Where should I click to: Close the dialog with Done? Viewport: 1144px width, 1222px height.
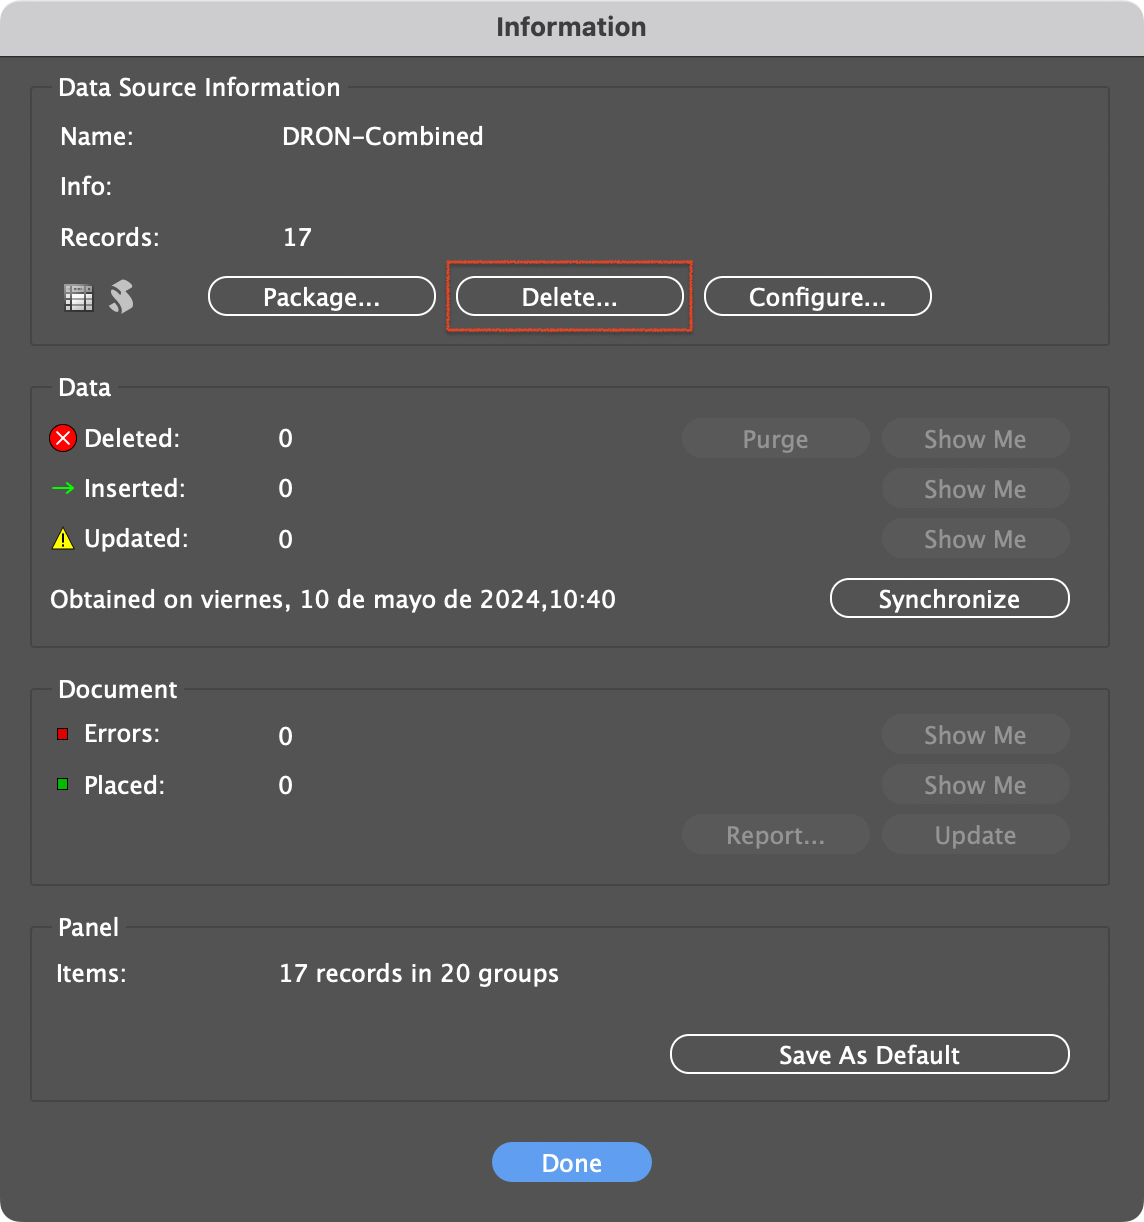point(571,1162)
